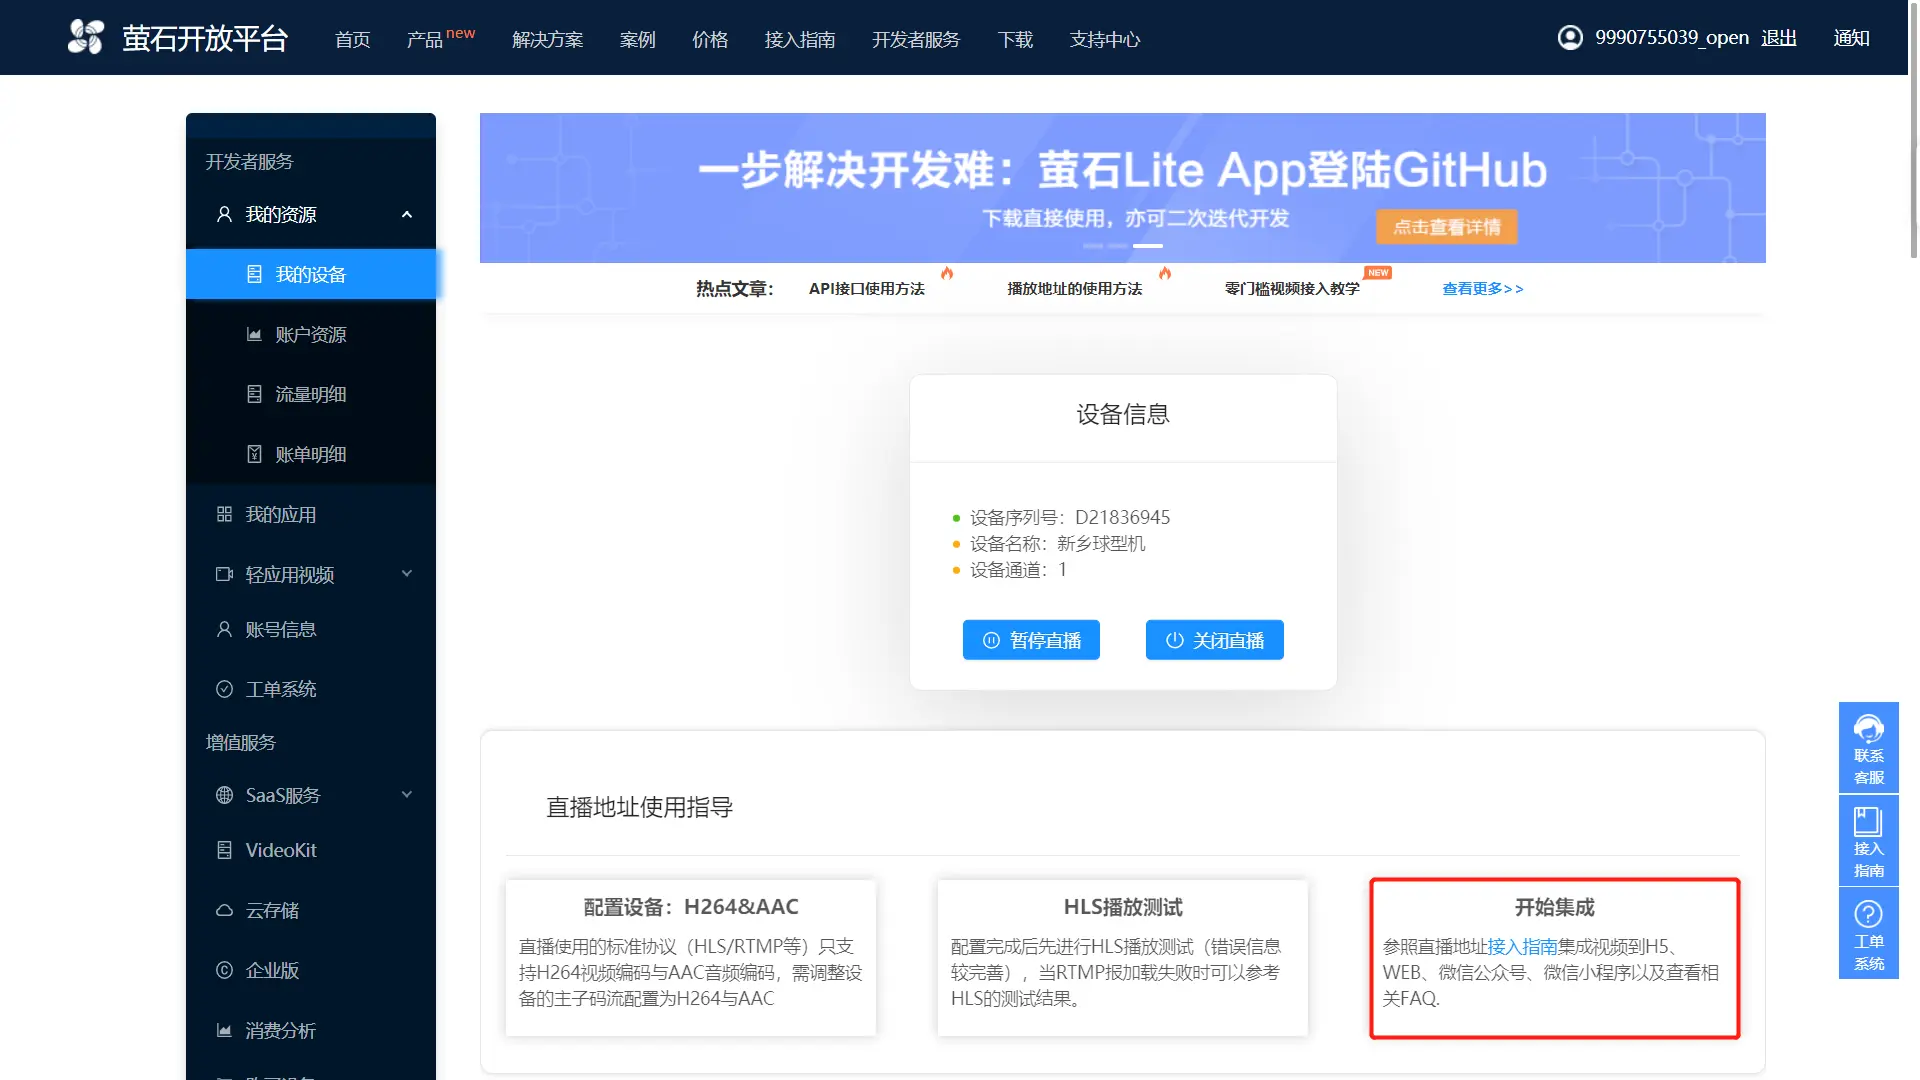Image resolution: width=1920 pixels, height=1080 pixels.
Task: Click the 点击查看详情 banner button
Action: coord(1446,227)
